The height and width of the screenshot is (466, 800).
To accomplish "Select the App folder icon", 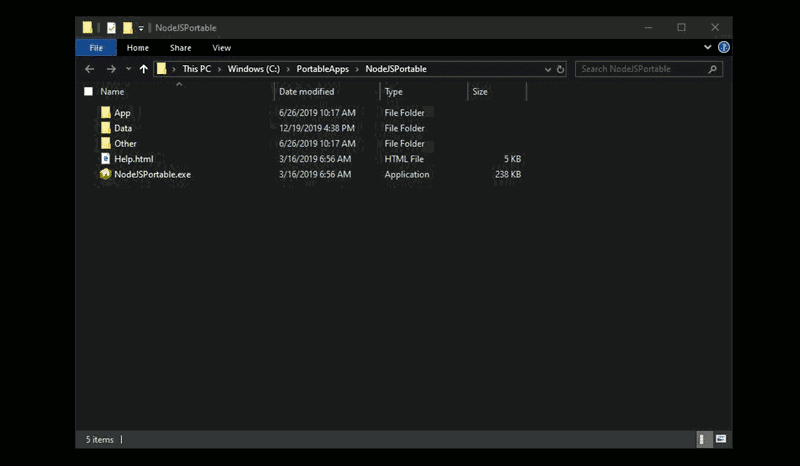I will [x=106, y=112].
